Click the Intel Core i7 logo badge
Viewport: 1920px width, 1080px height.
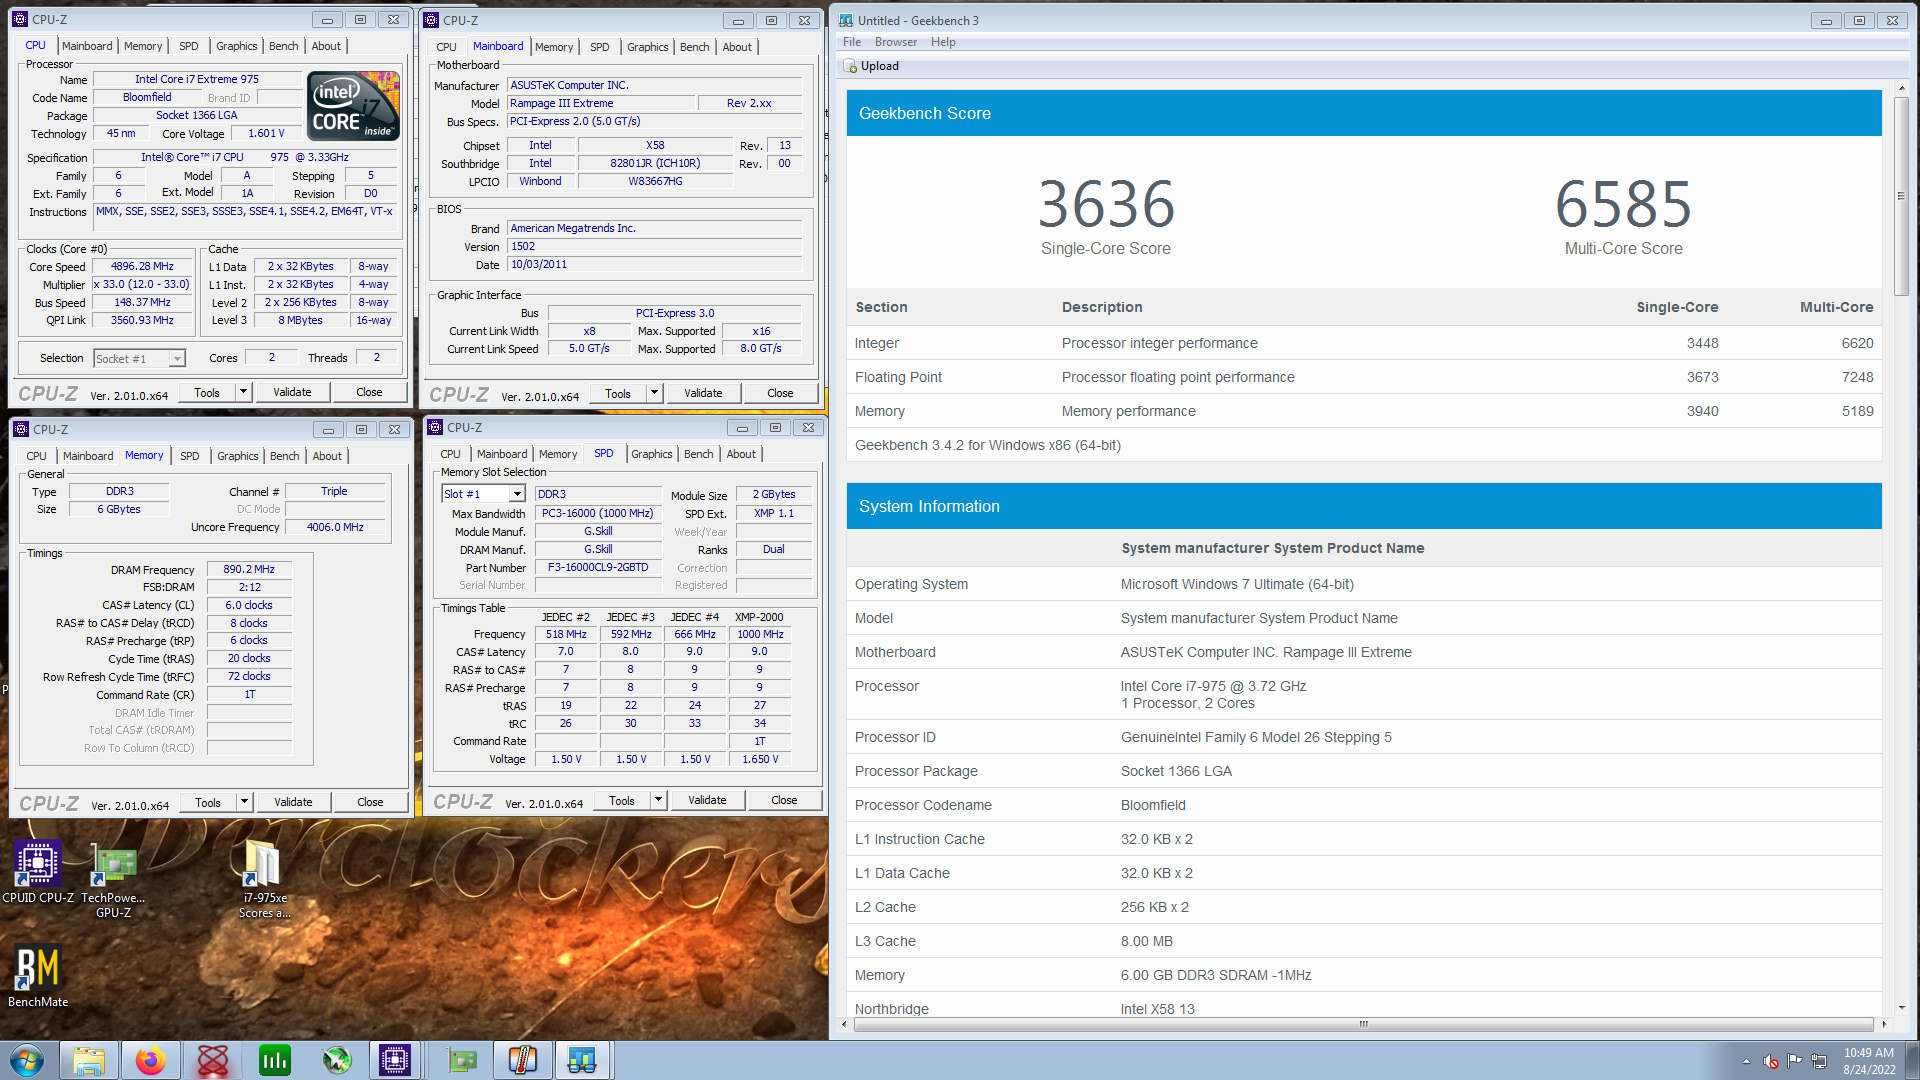(x=353, y=105)
